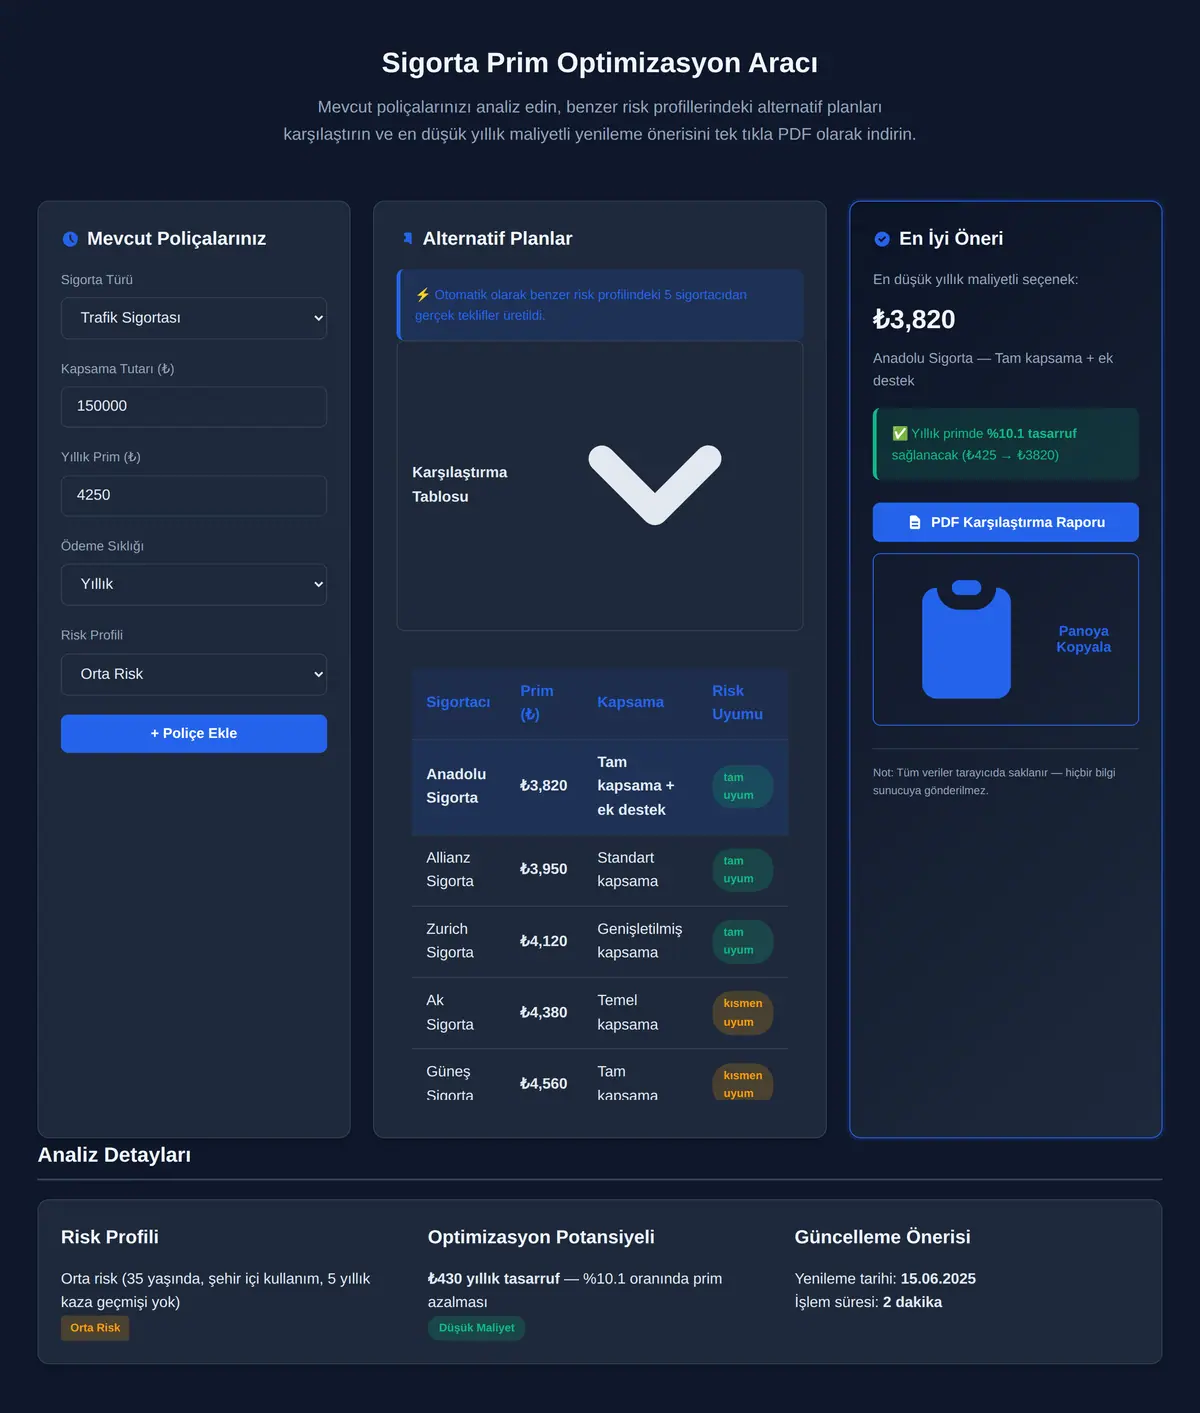Focus the Kapsama Tutarı input field

tap(194, 406)
